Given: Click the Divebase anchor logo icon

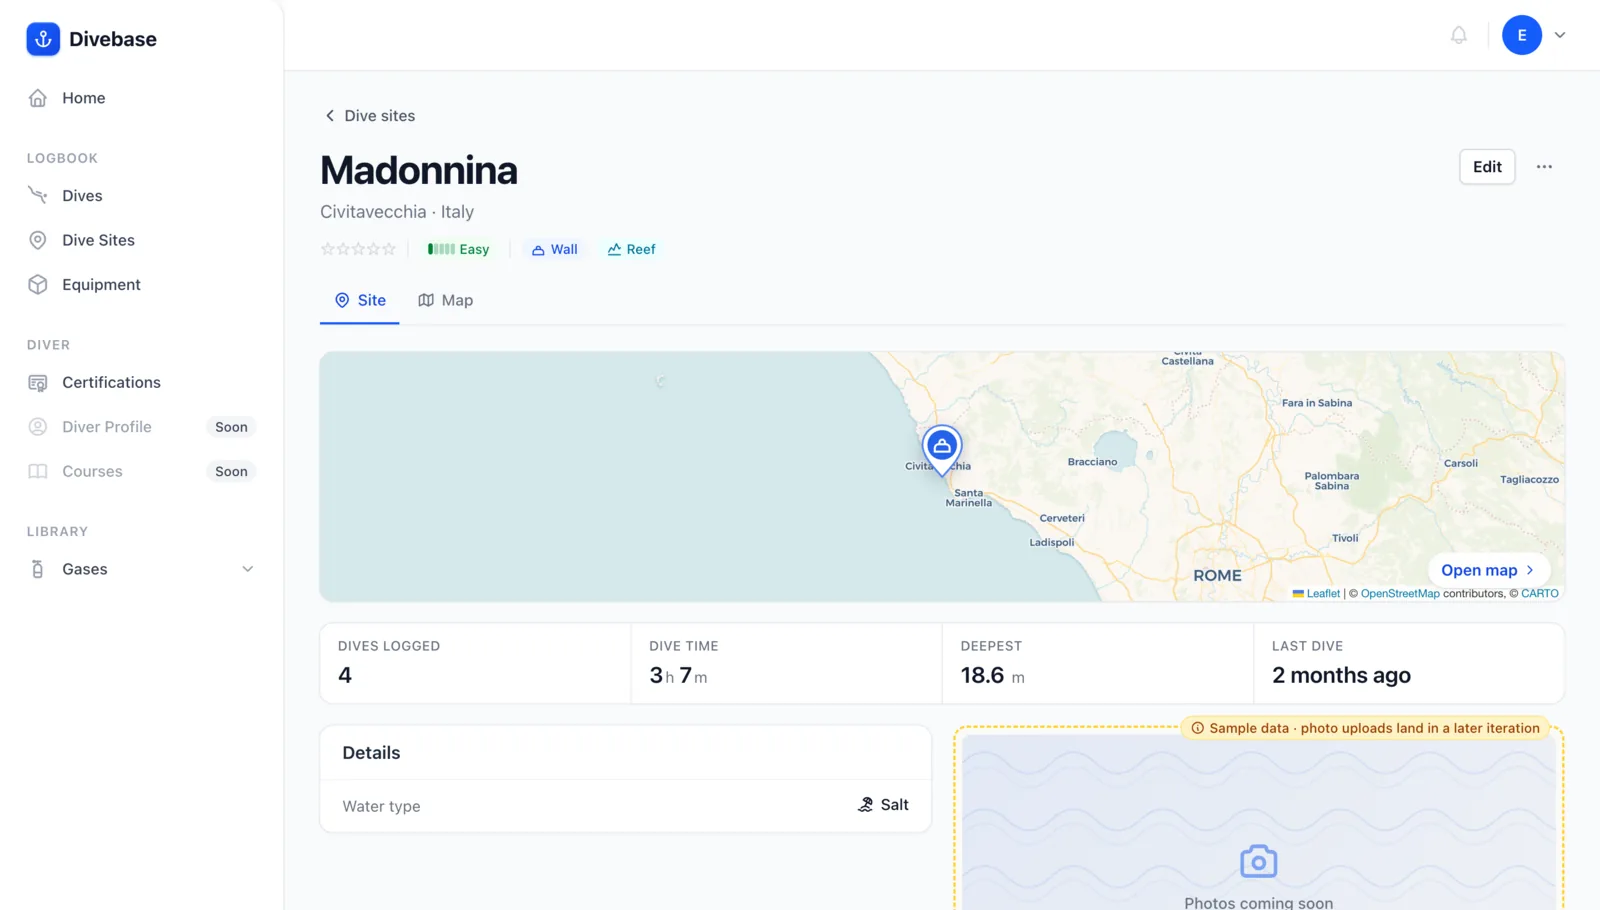Looking at the screenshot, I should (43, 39).
